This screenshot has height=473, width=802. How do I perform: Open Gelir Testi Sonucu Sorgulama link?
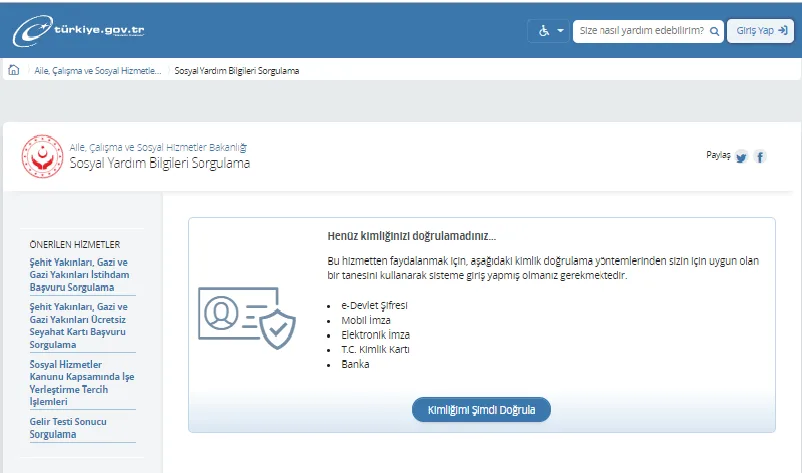(x=68, y=428)
